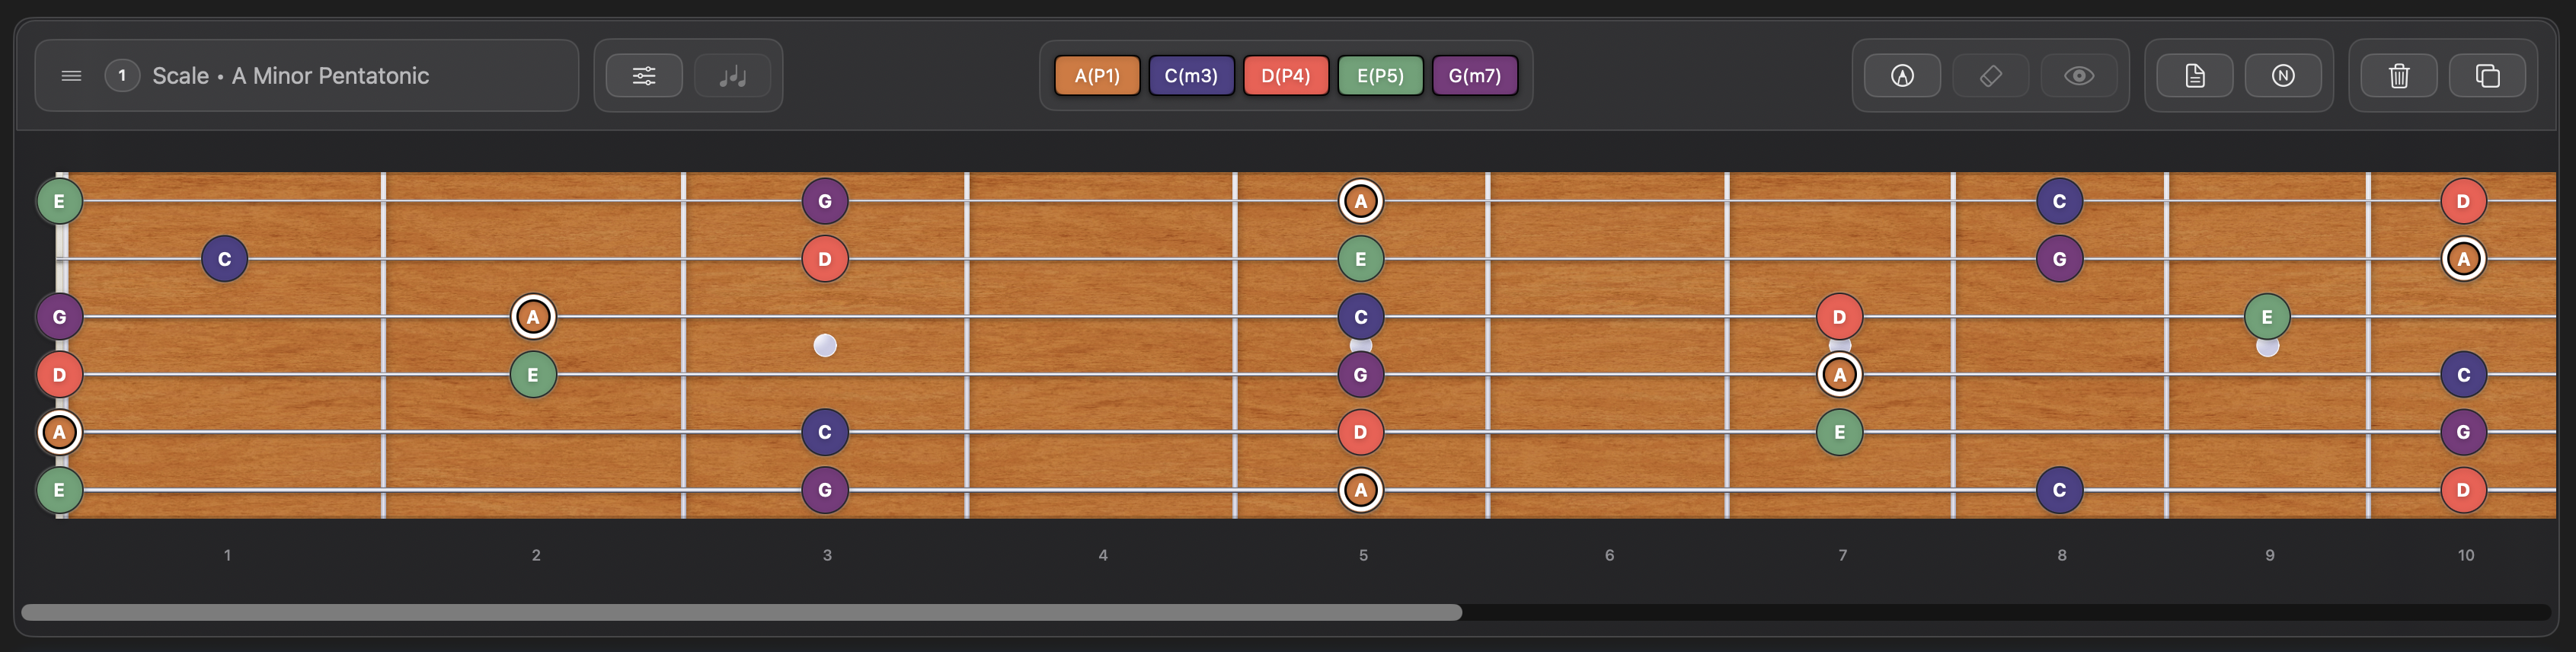Click D note on bottom string fret 10
2576x652 pixels.
2464,490
